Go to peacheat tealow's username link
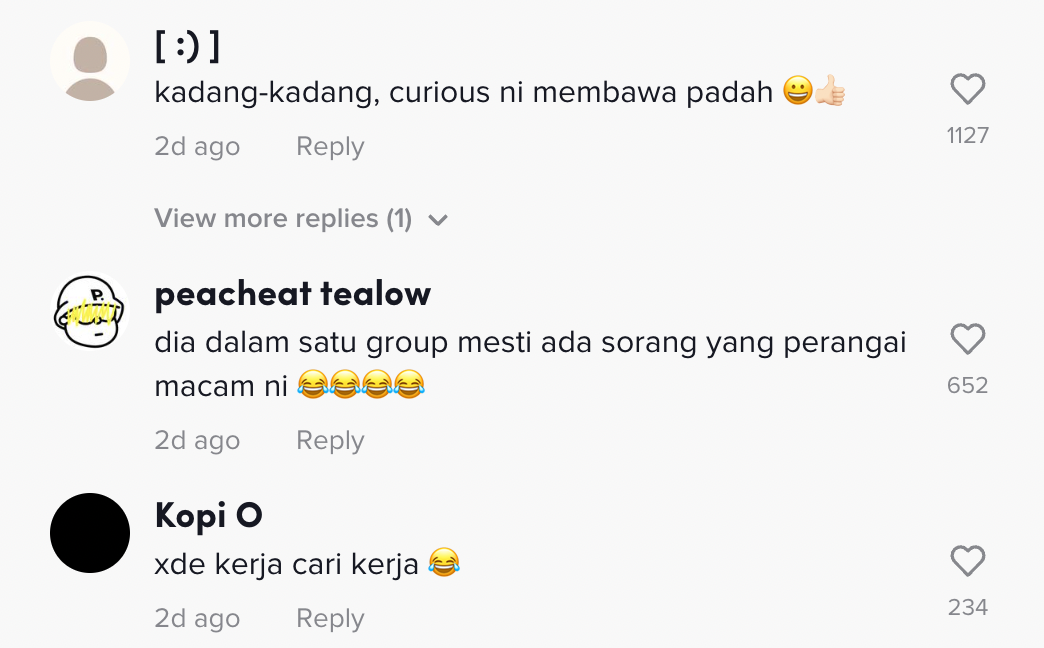Screen dimensions: 1044x648 point(293,294)
